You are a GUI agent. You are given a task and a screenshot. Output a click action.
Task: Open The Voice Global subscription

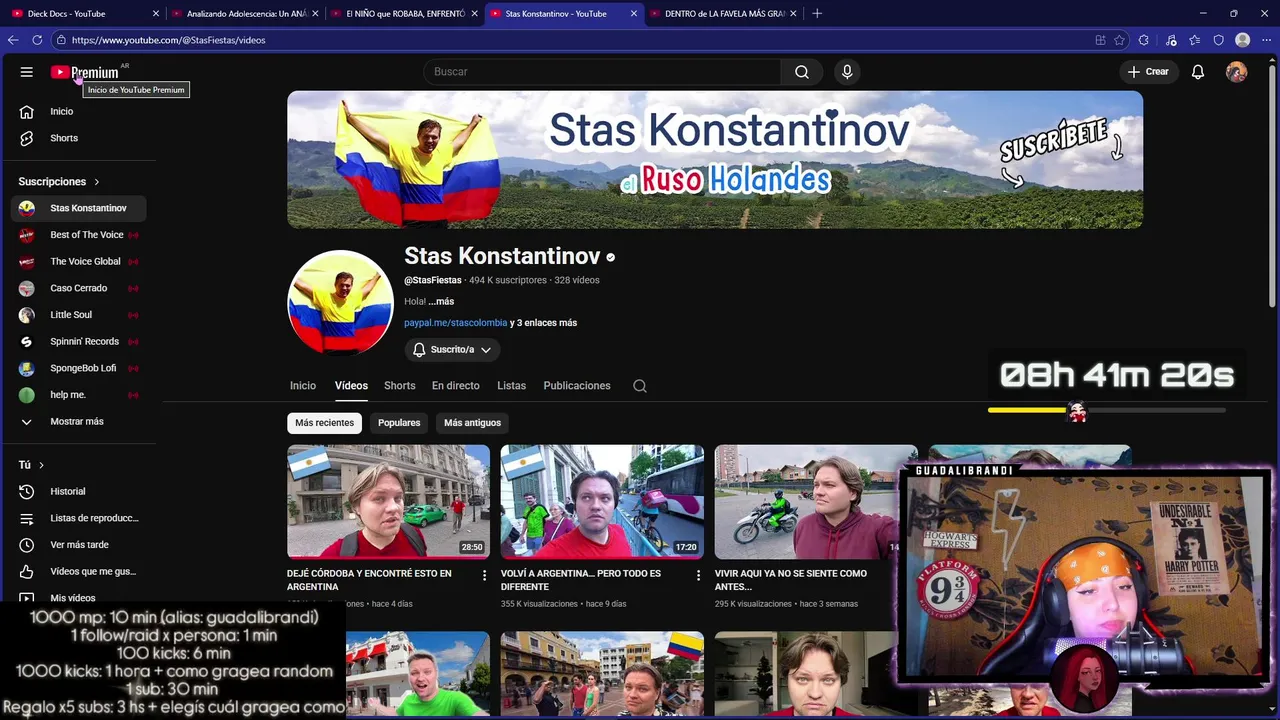click(x=80, y=261)
